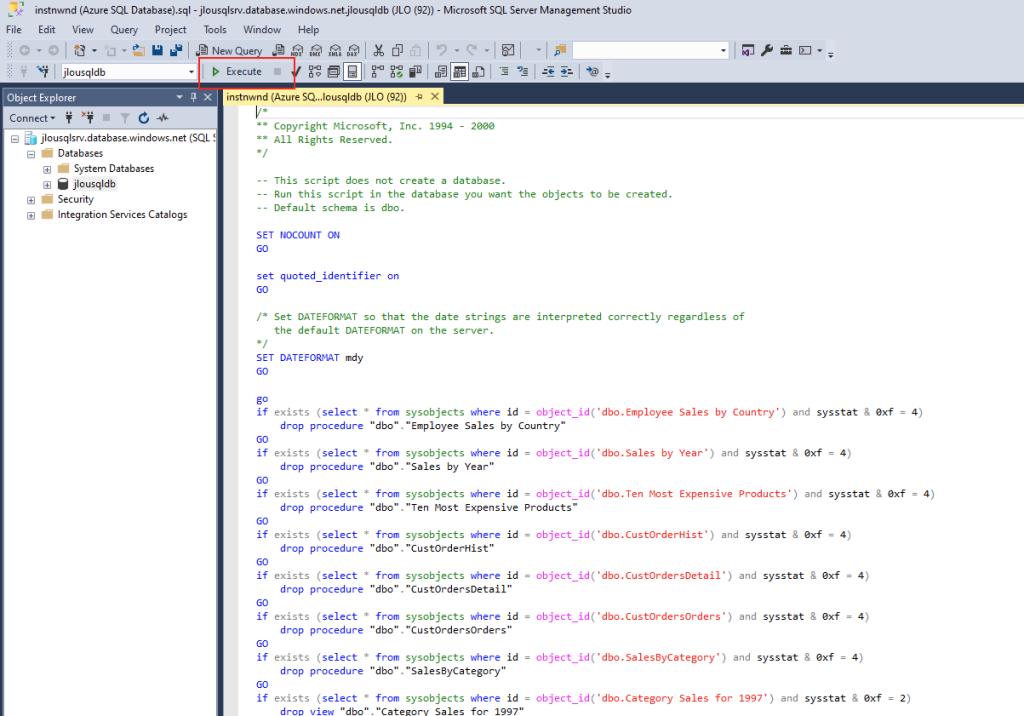Image resolution: width=1024 pixels, height=716 pixels.
Task: Click the DAX query icon
Action: (x=353, y=50)
